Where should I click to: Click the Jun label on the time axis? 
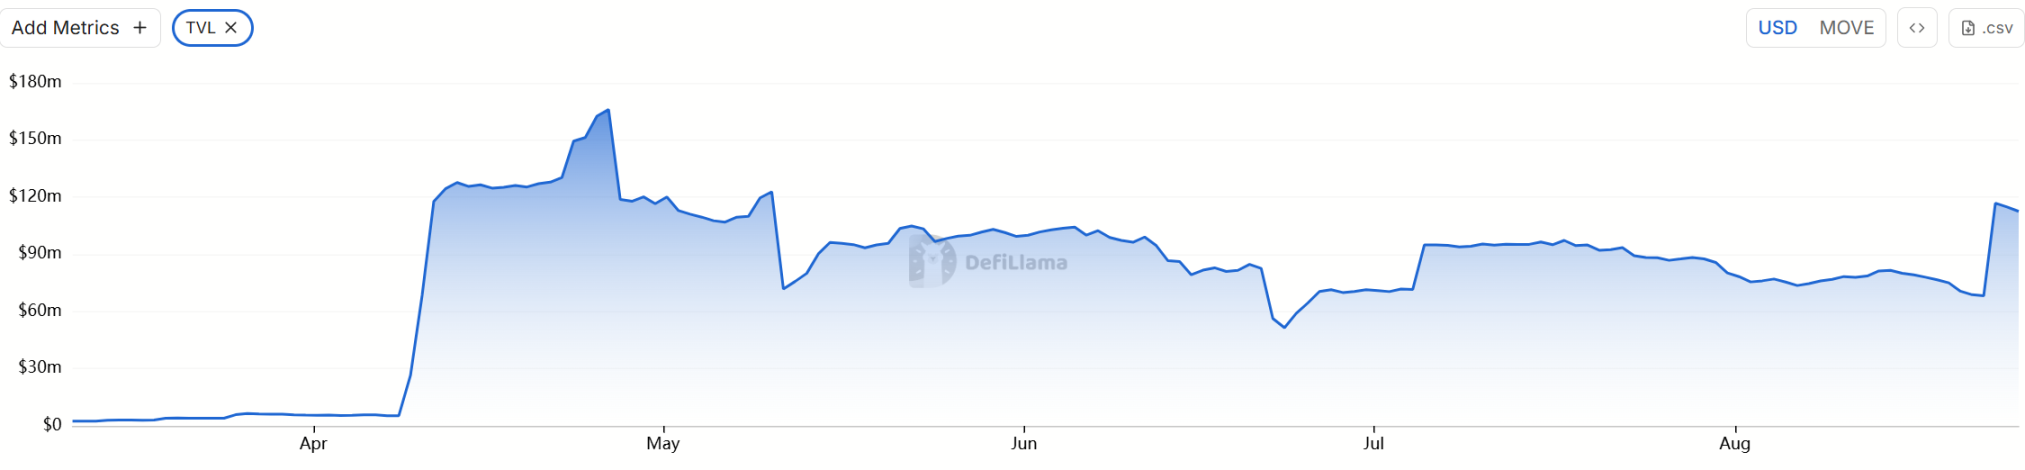point(1023,443)
